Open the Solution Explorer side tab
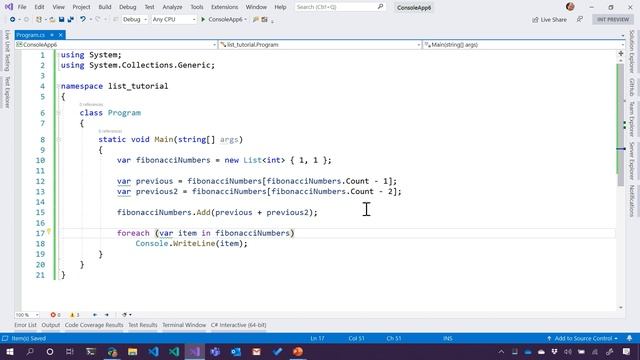Image resolution: width=640 pixels, height=360 pixels. (632, 52)
